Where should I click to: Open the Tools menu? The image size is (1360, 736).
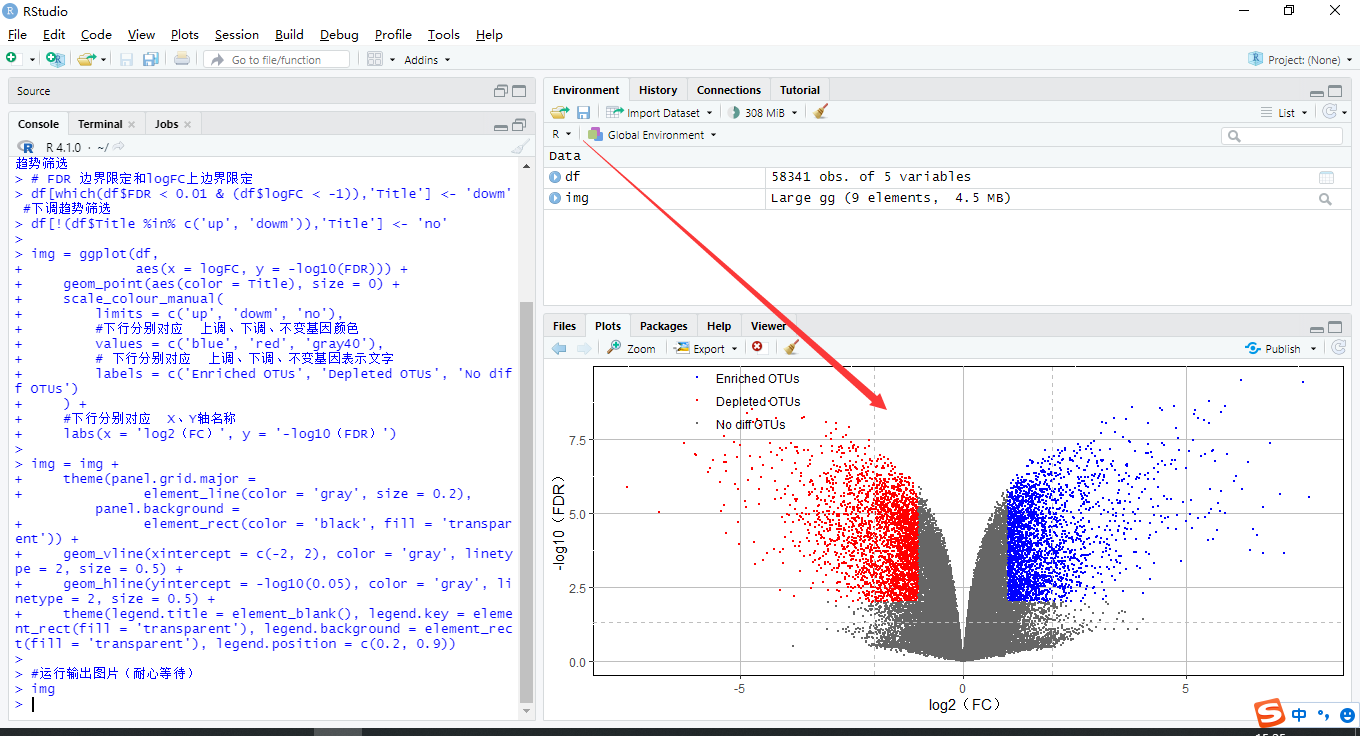click(444, 35)
